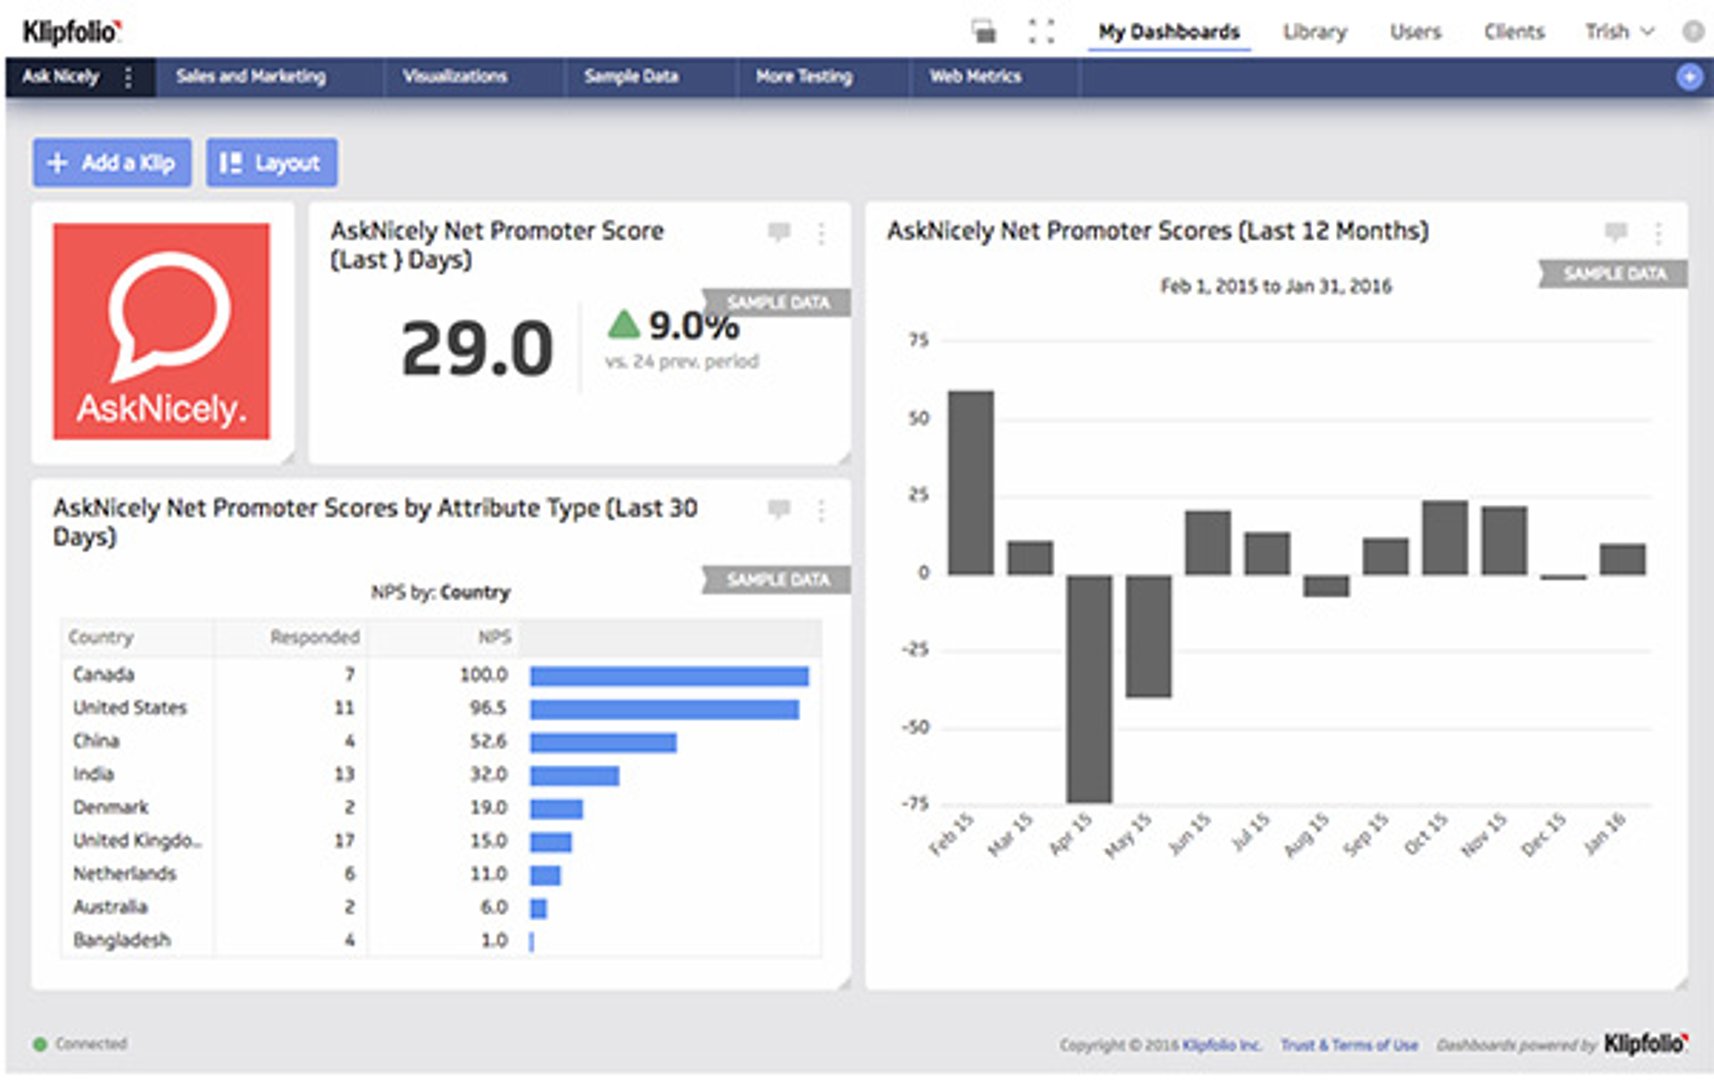Select the India row
The height and width of the screenshot is (1080, 1714).
coord(441,774)
